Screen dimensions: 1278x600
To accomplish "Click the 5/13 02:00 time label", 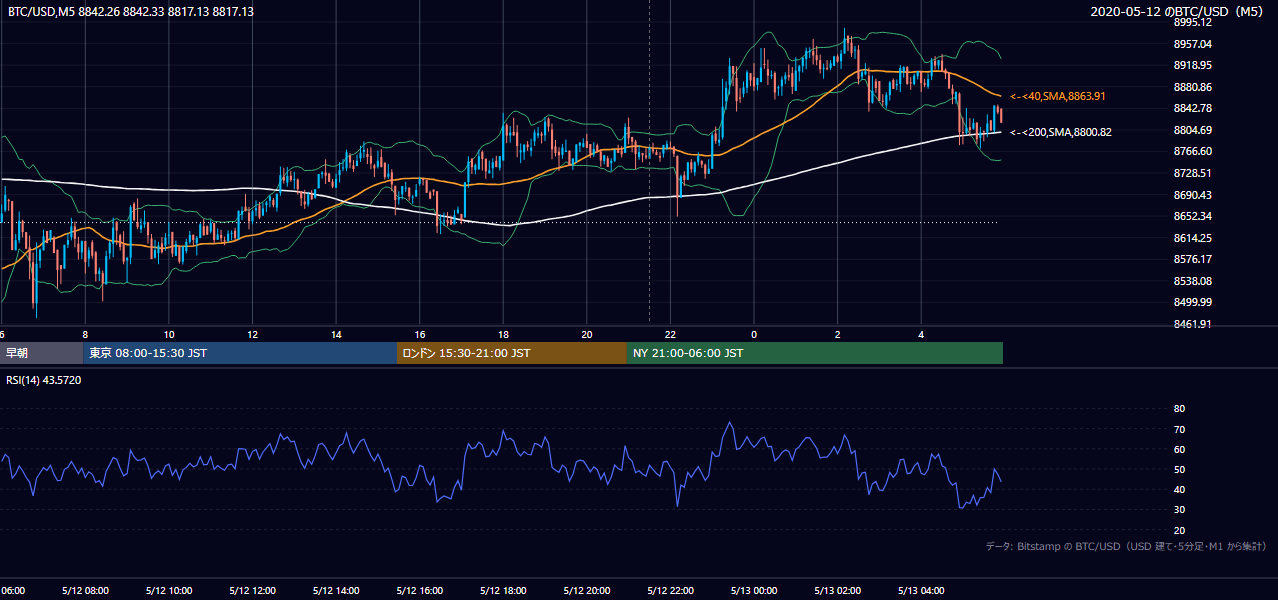I will pyautogui.click(x=838, y=591).
